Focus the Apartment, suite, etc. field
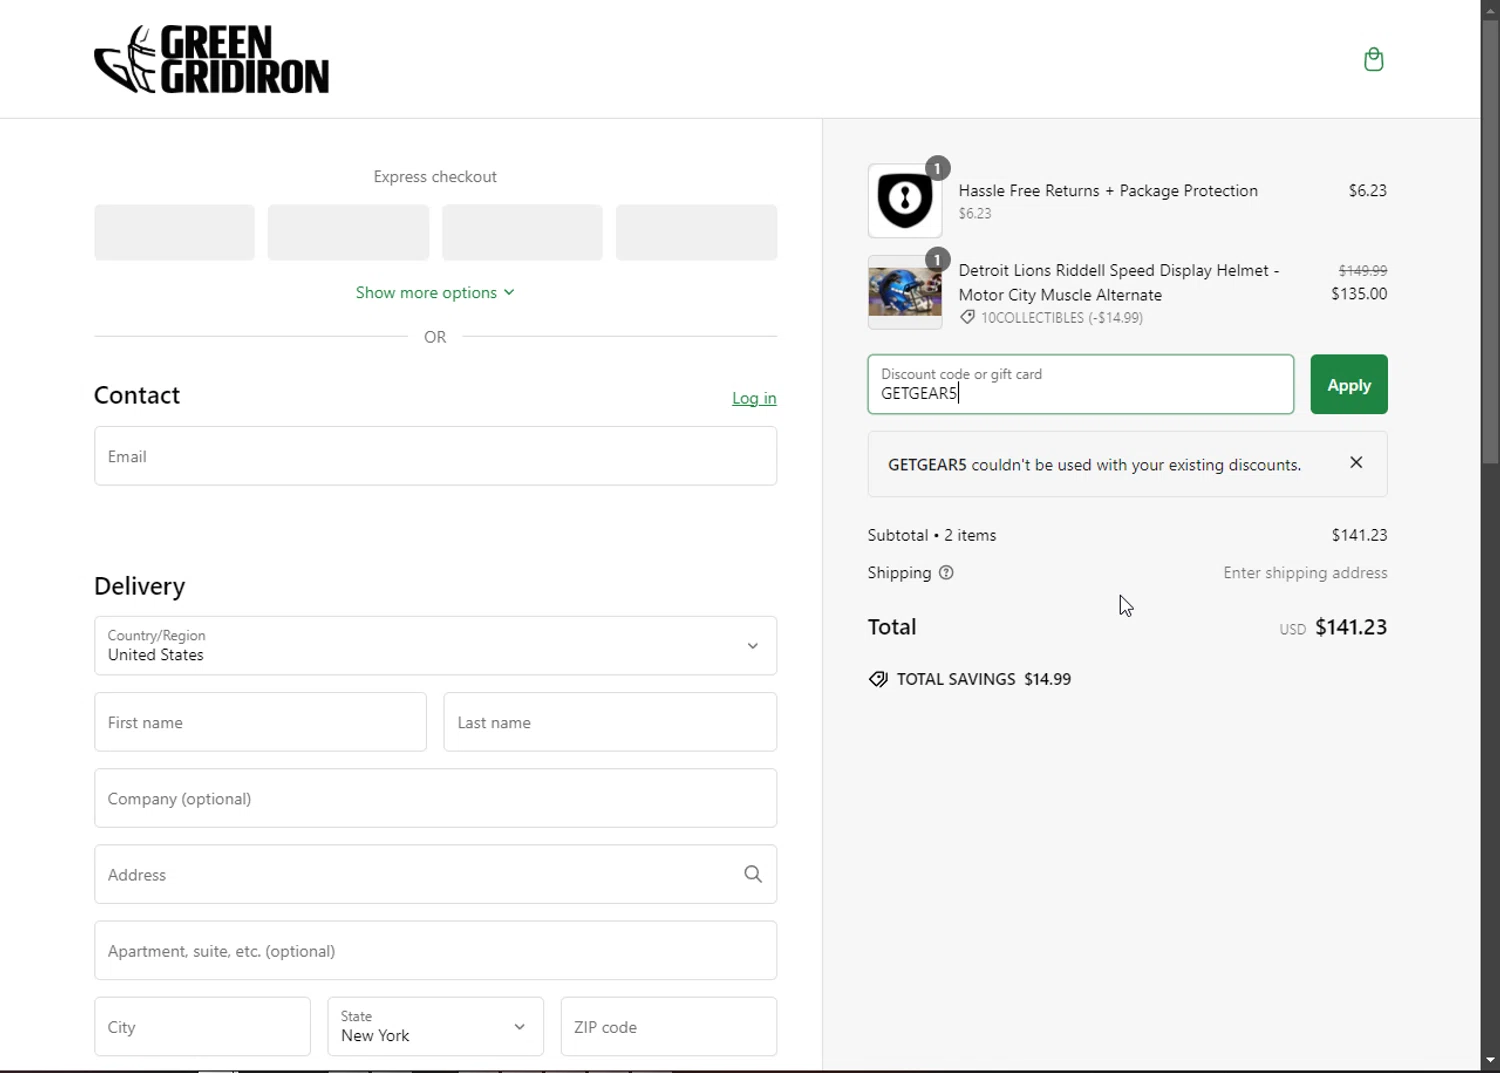Image resolution: width=1500 pixels, height=1073 pixels. click(435, 950)
